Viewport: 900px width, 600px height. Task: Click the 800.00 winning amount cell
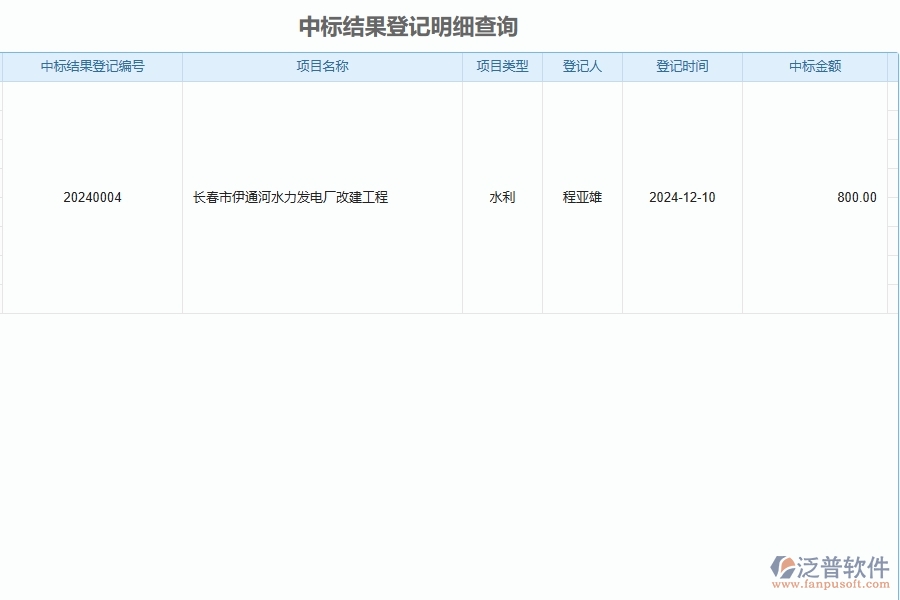856,197
